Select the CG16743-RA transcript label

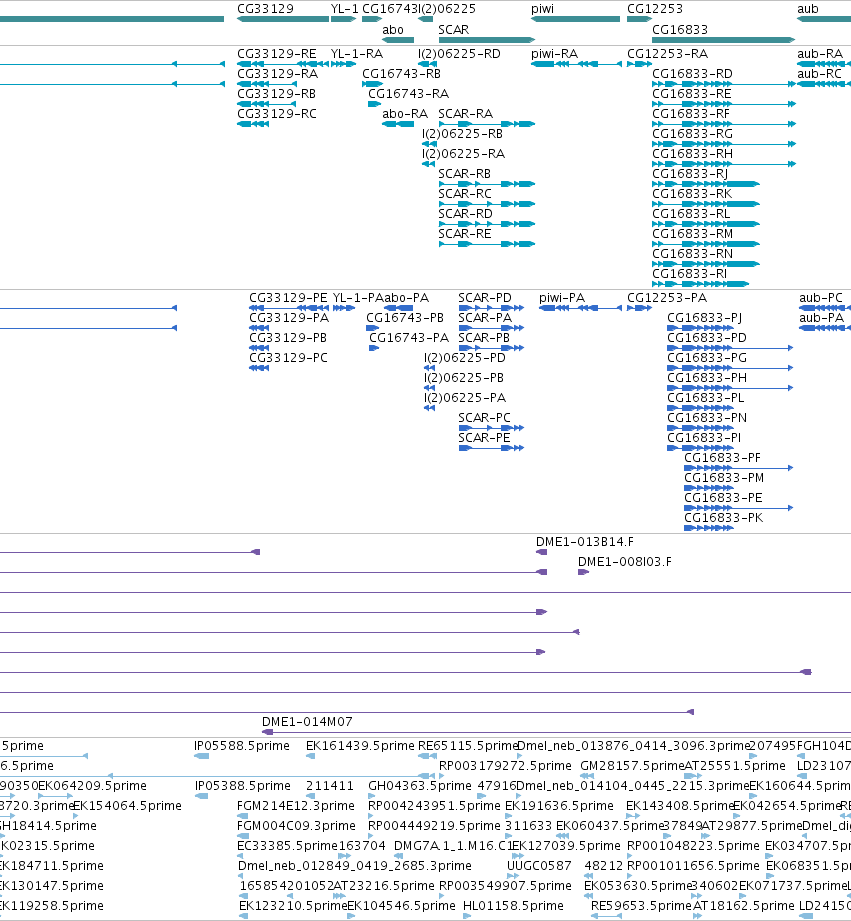pyautogui.click(x=408, y=94)
